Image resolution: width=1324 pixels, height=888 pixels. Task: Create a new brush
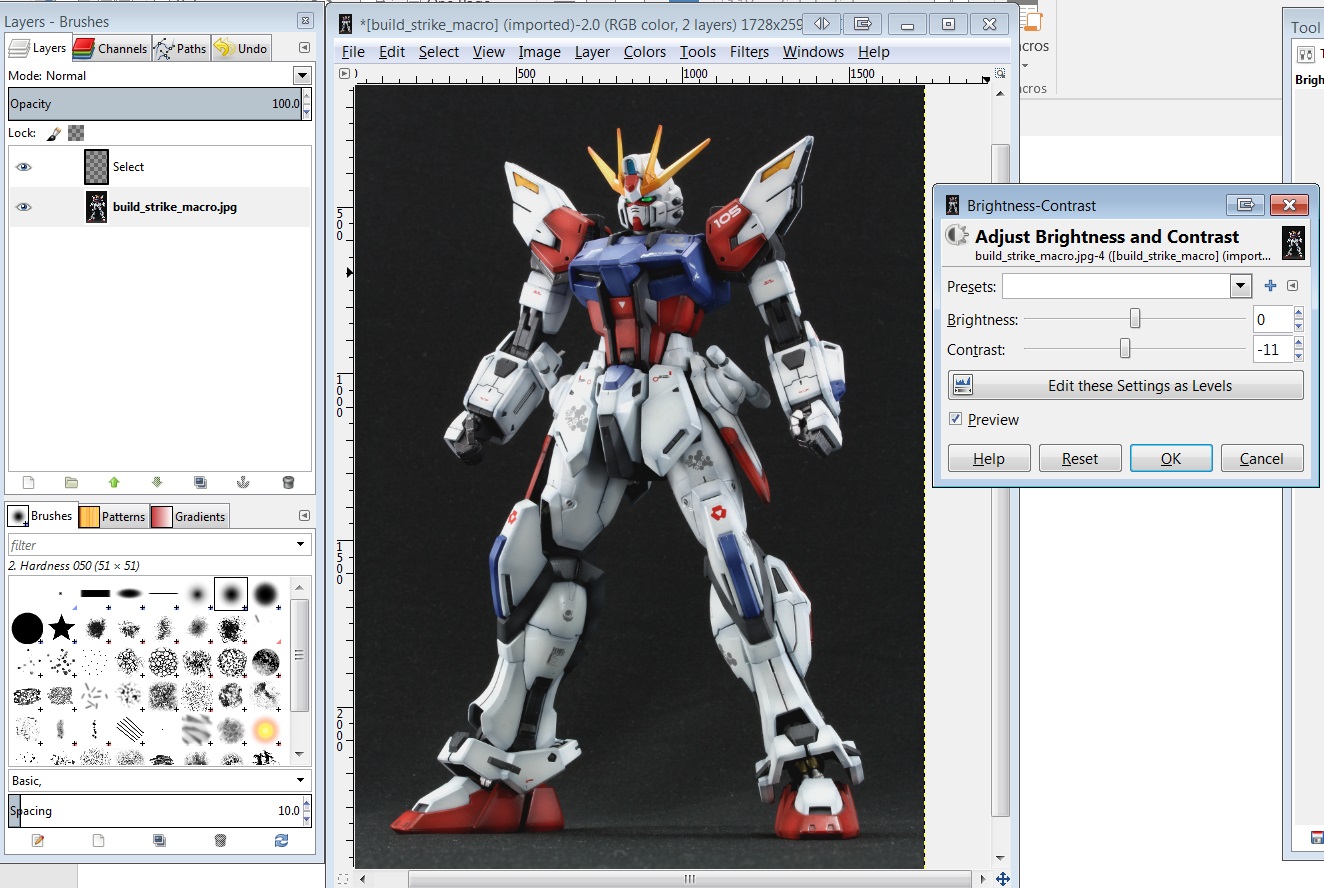click(98, 840)
